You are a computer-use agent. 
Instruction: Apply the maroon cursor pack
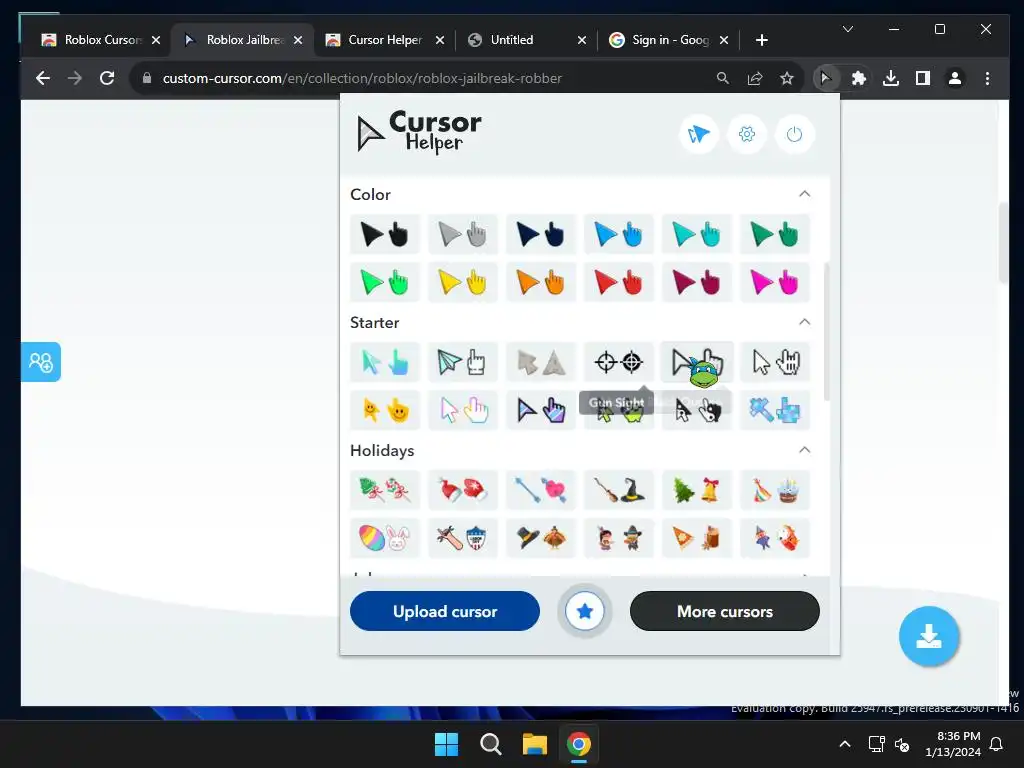(696, 282)
